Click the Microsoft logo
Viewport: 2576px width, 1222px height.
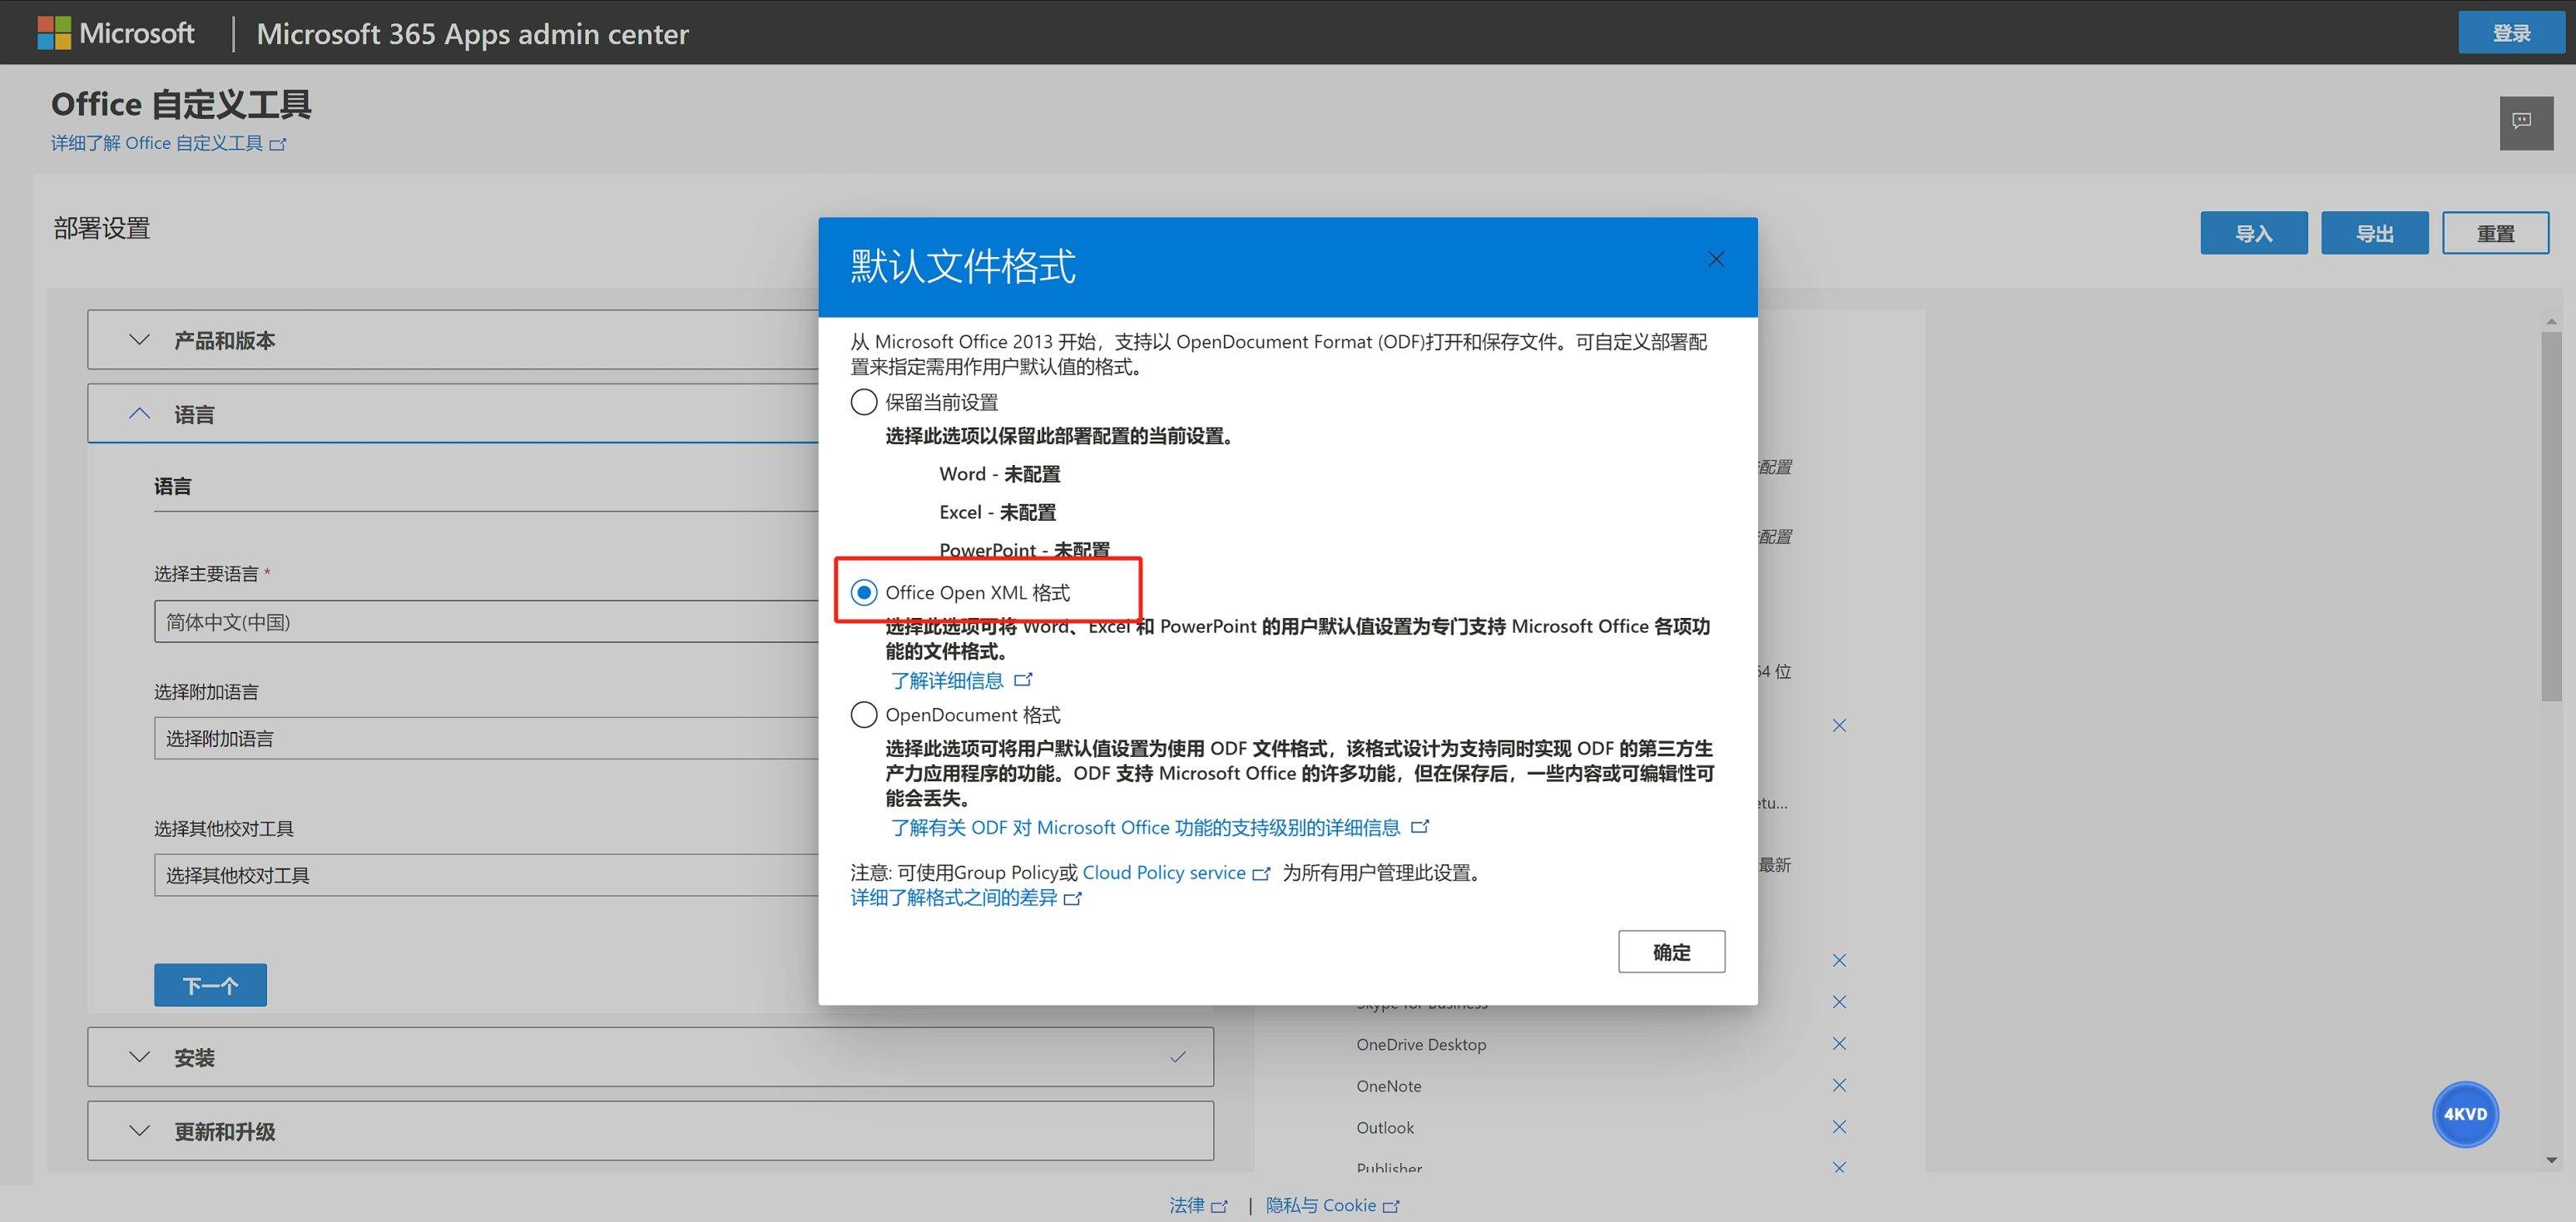click(116, 33)
